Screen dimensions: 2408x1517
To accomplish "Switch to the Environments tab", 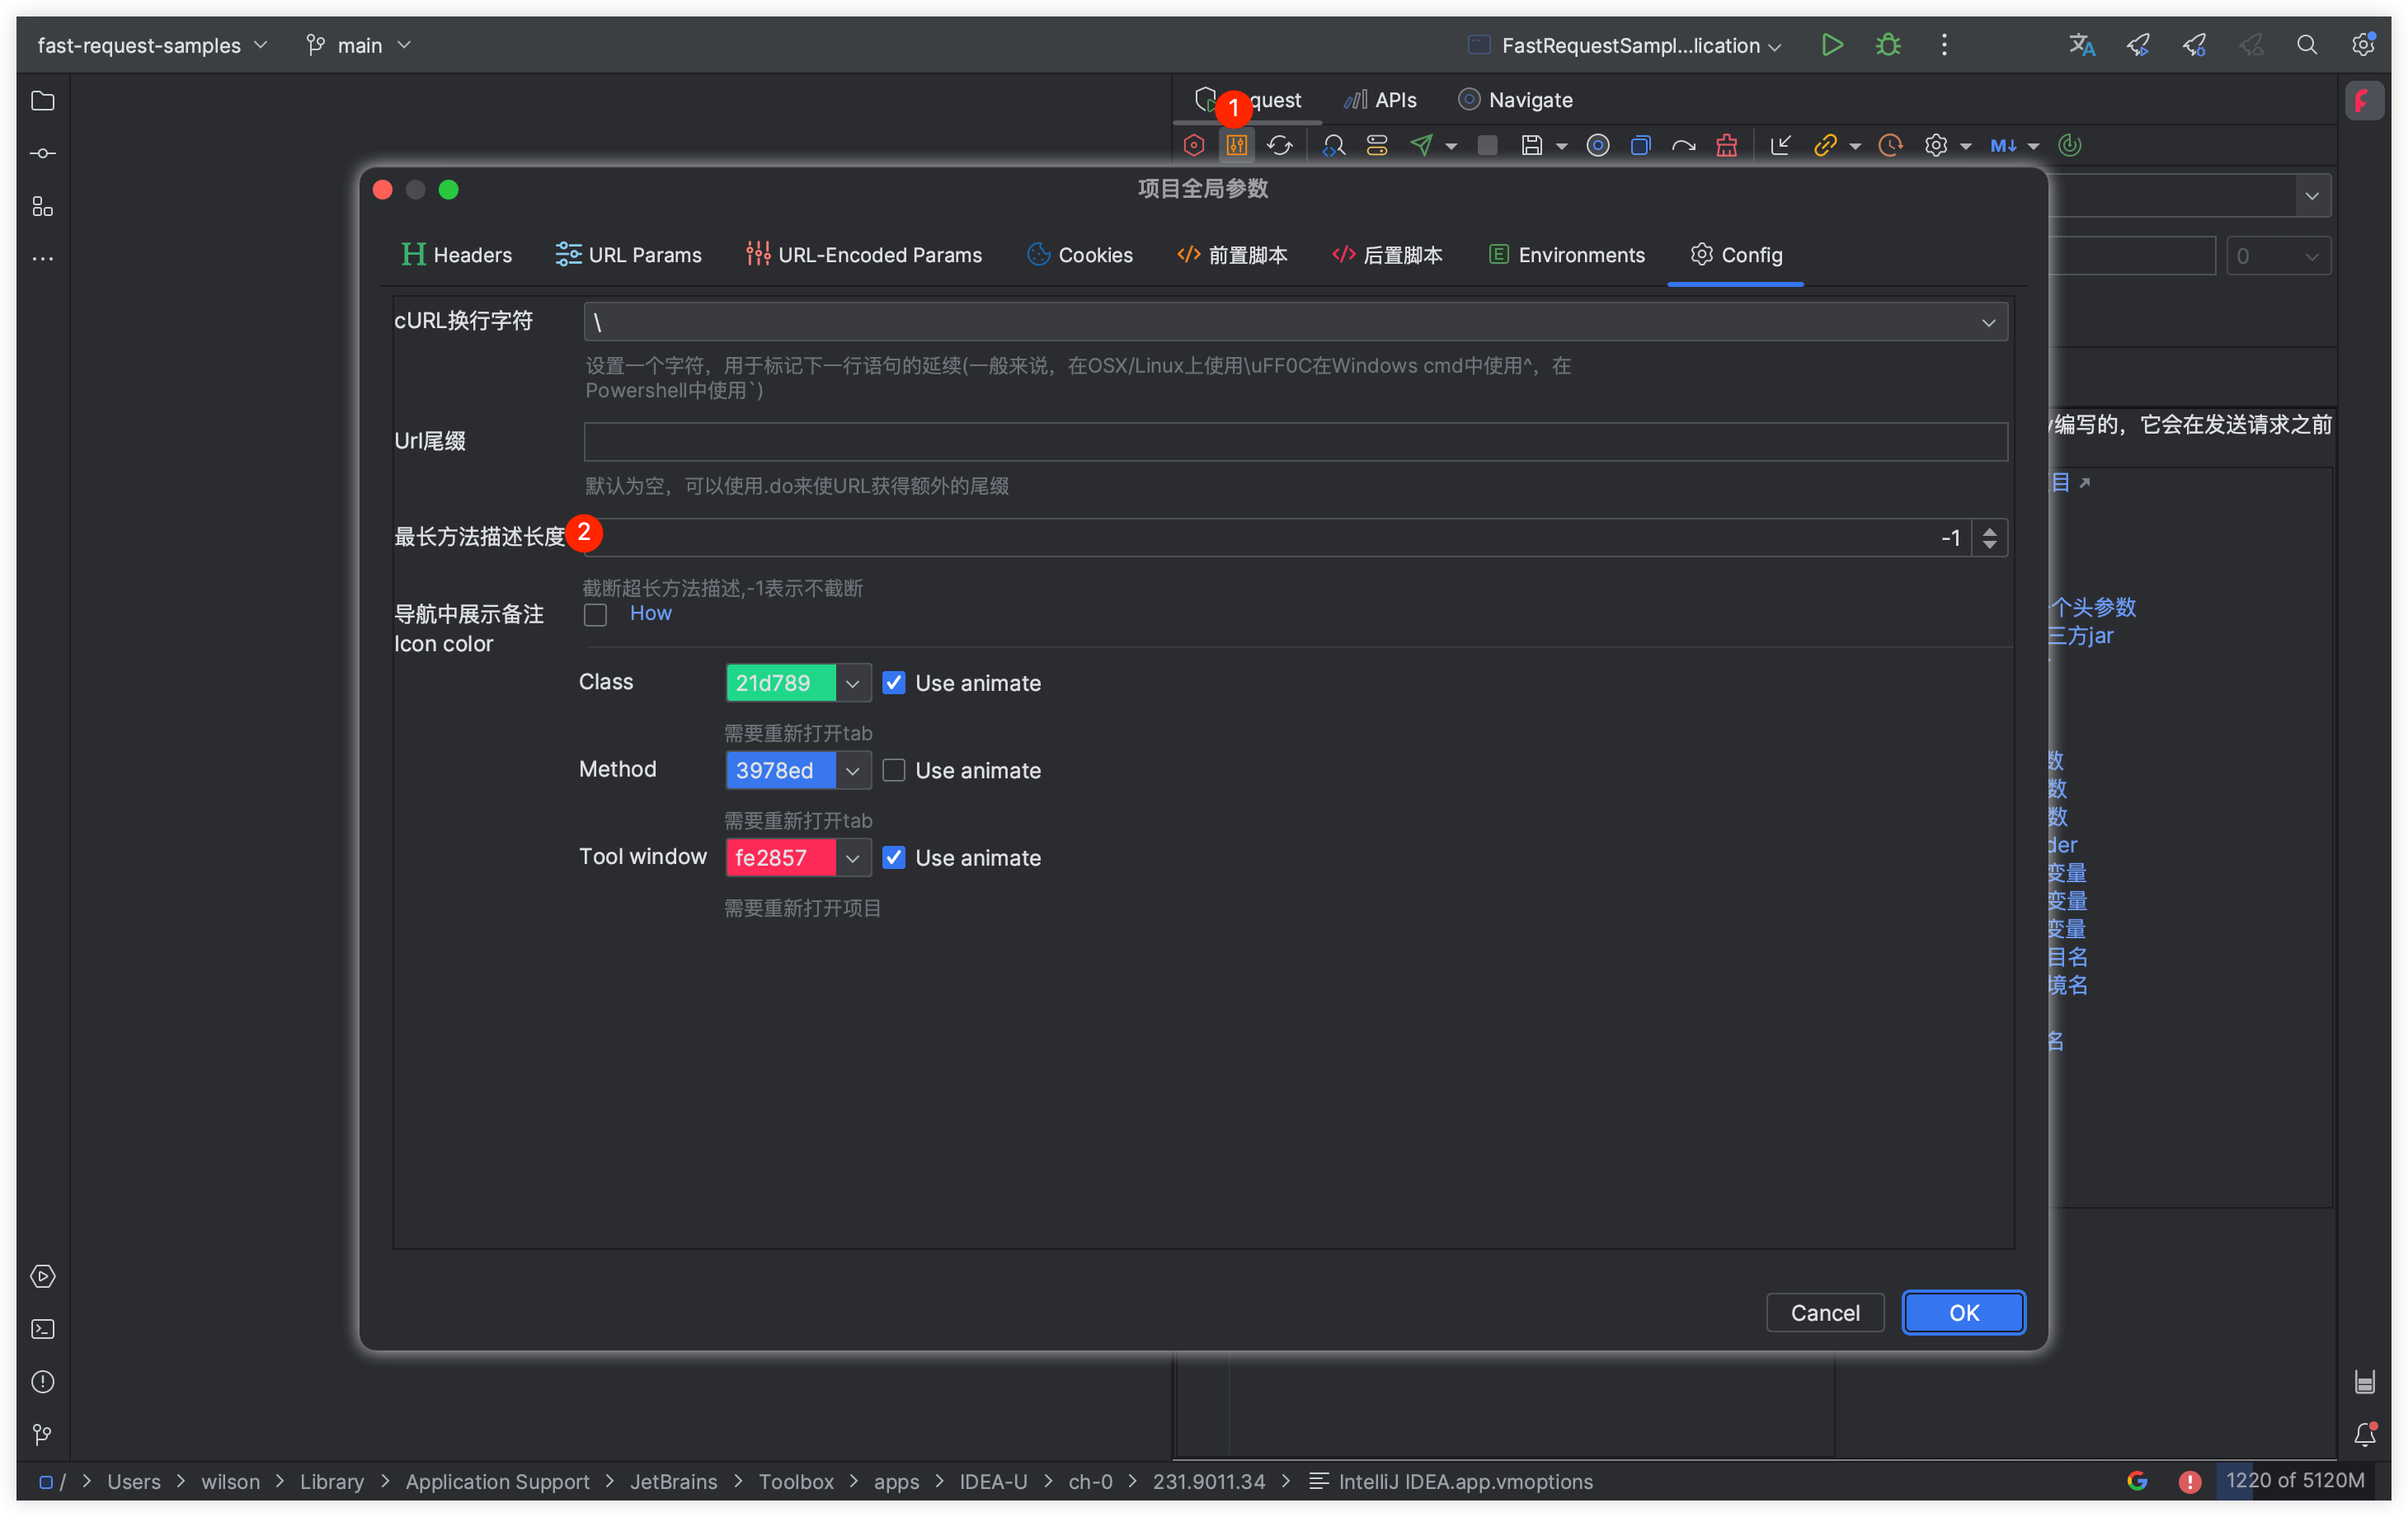I will point(1566,255).
